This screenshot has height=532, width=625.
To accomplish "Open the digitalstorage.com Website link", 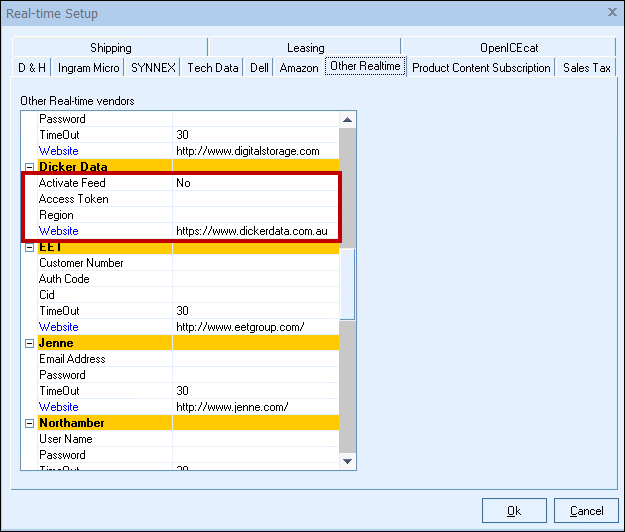I will click(59, 151).
